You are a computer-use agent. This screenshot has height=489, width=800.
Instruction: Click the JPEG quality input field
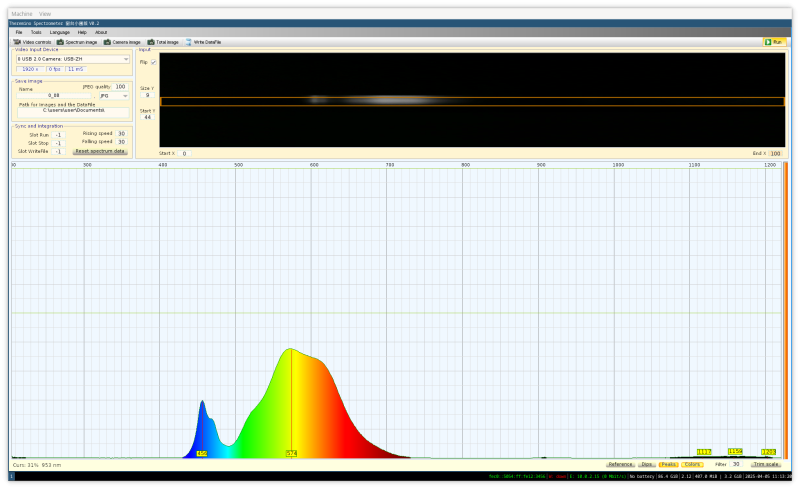pyautogui.click(x=120, y=87)
